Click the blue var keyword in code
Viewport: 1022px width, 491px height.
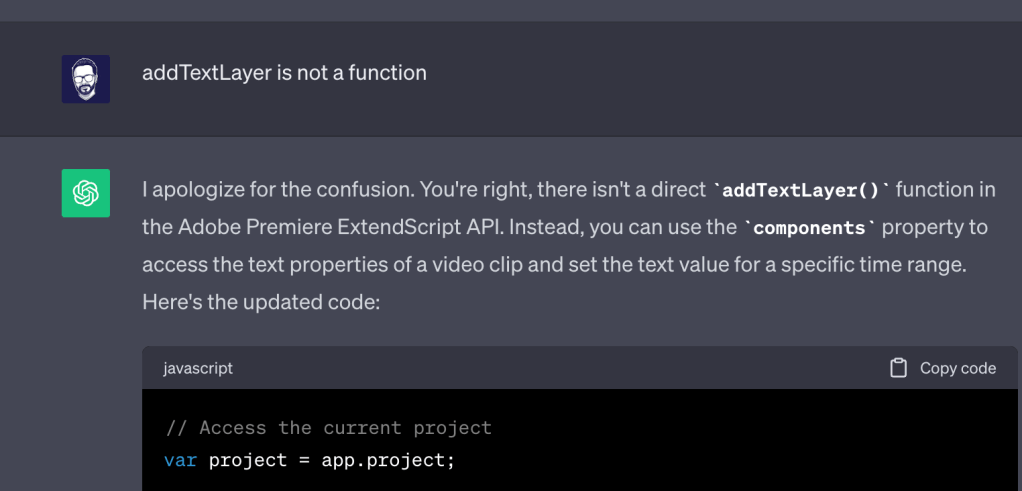point(181,460)
